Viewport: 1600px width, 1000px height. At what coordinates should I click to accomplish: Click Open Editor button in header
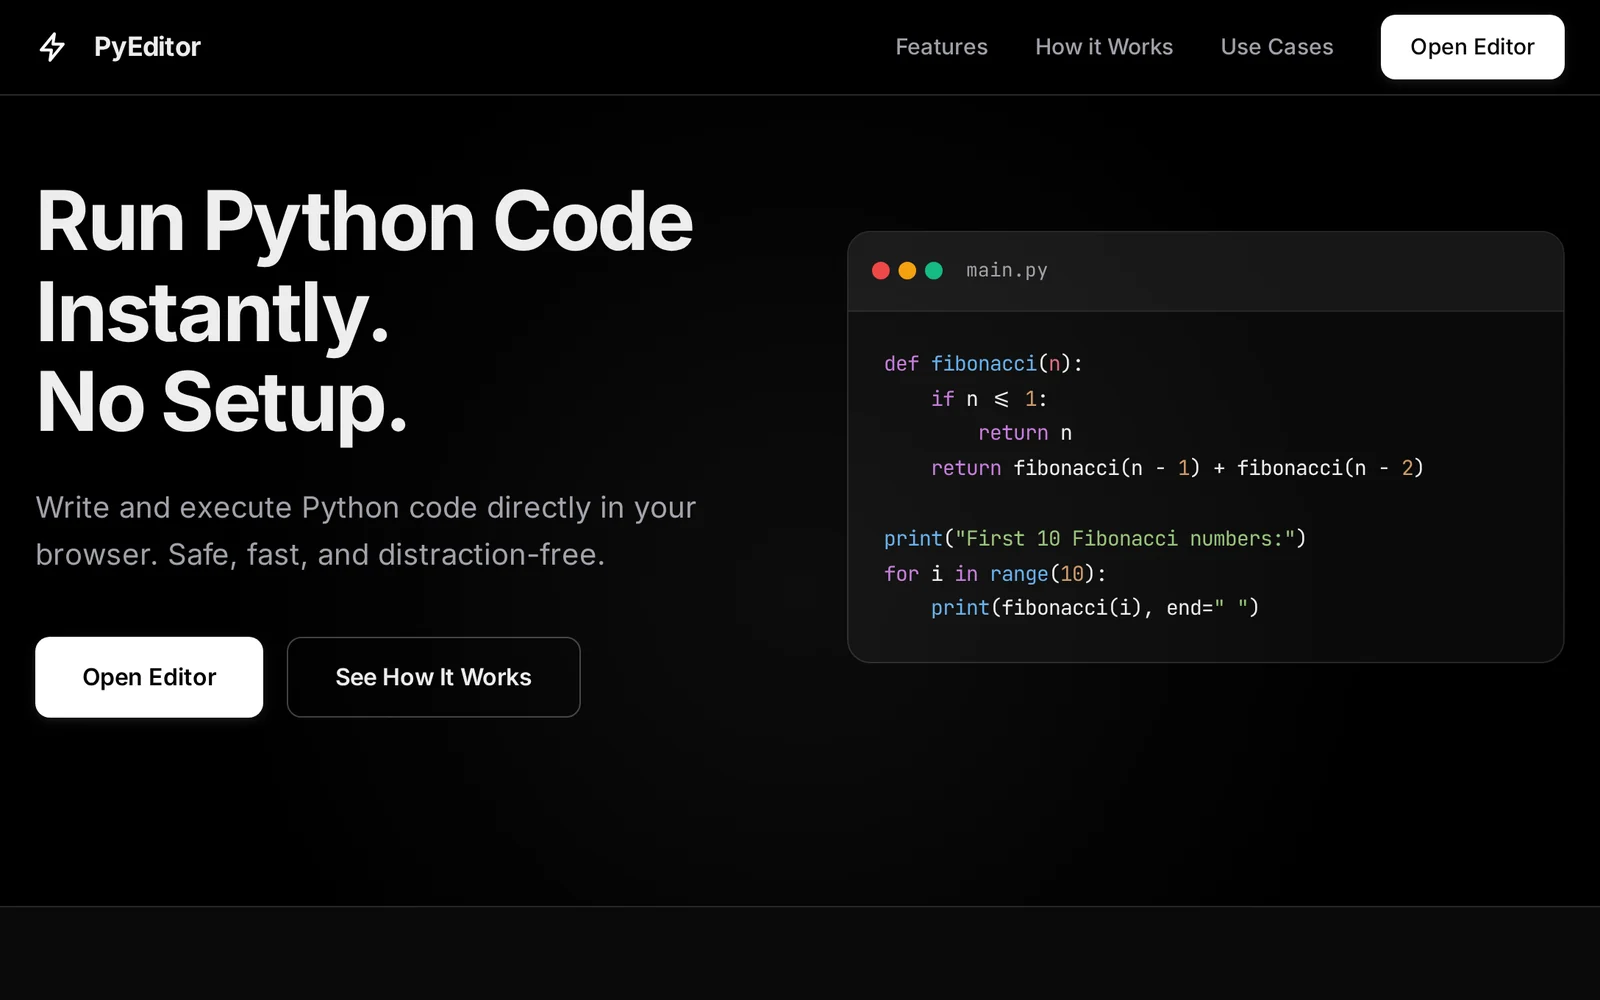pos(1472,47)
